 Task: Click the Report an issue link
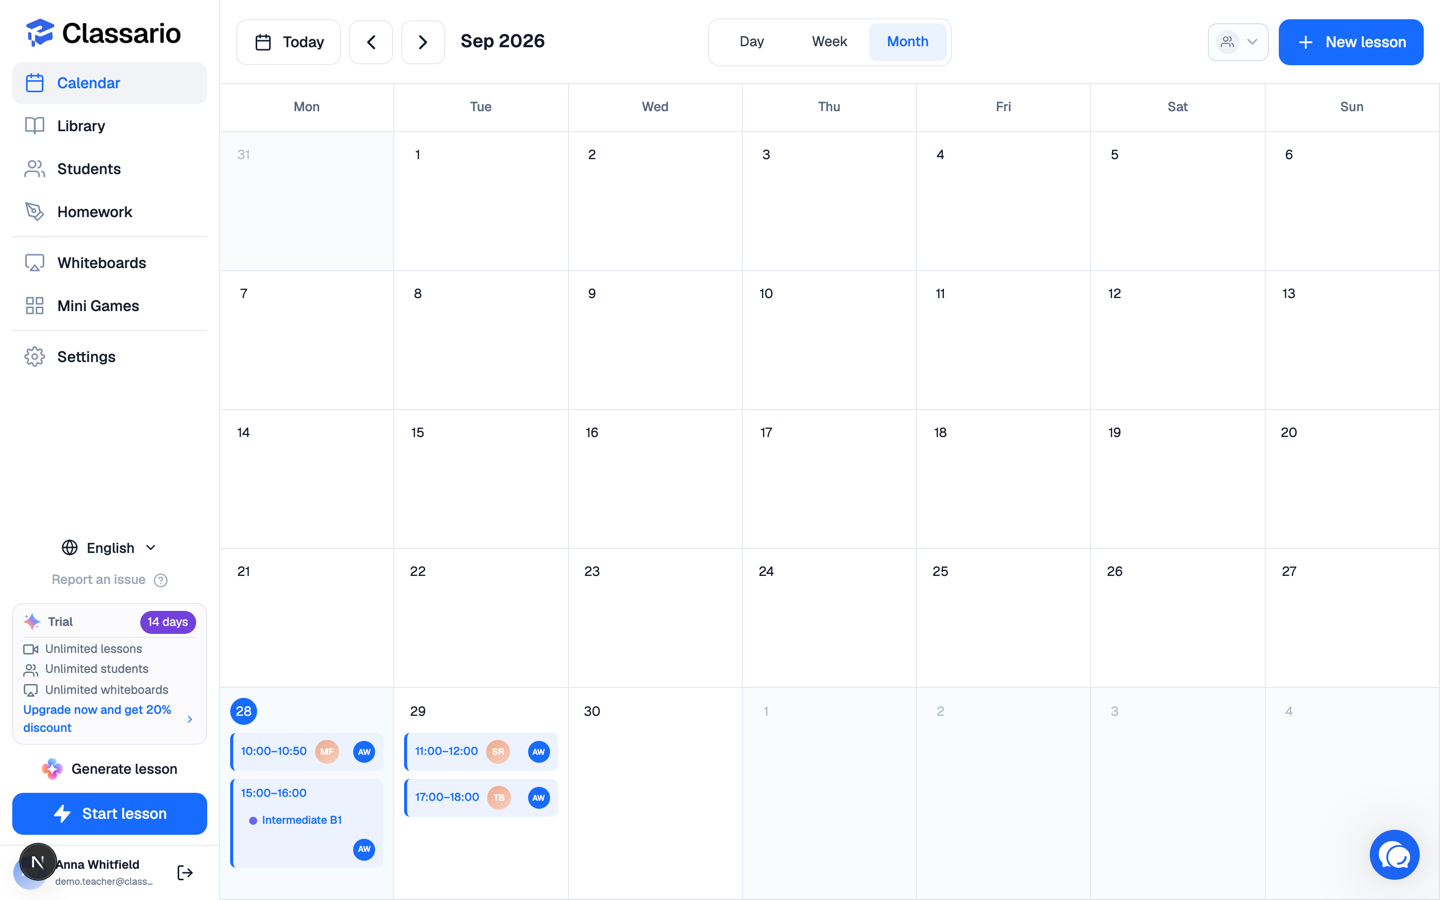pos(99,580)
